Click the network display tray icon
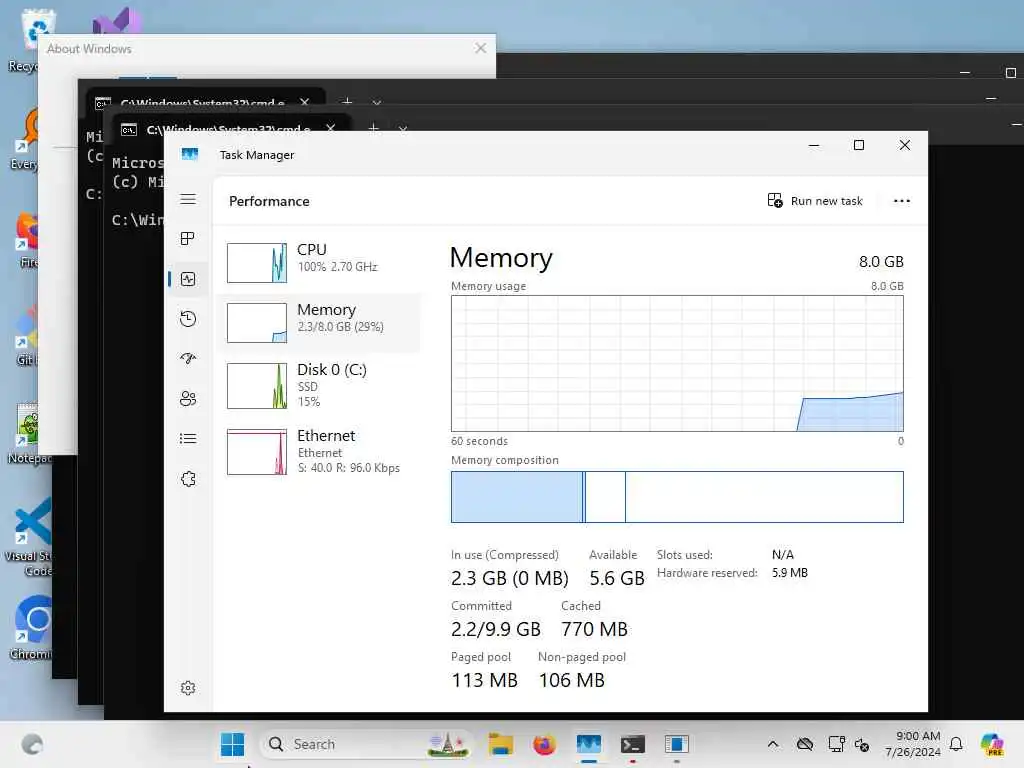 click(836, 744)
